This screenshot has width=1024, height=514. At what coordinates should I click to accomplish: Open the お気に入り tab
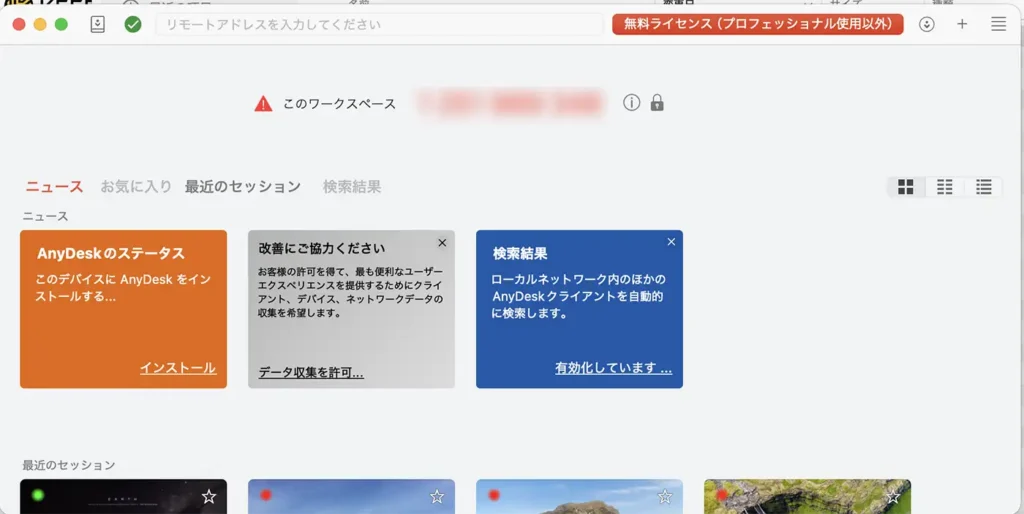136,187
